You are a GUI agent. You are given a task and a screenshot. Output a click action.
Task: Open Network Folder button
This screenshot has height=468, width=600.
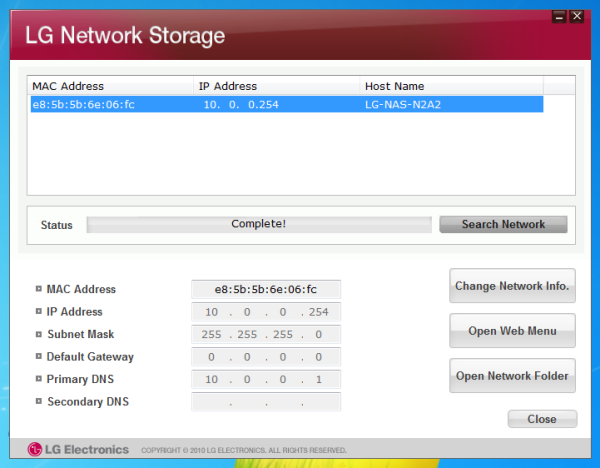(512, 376)
